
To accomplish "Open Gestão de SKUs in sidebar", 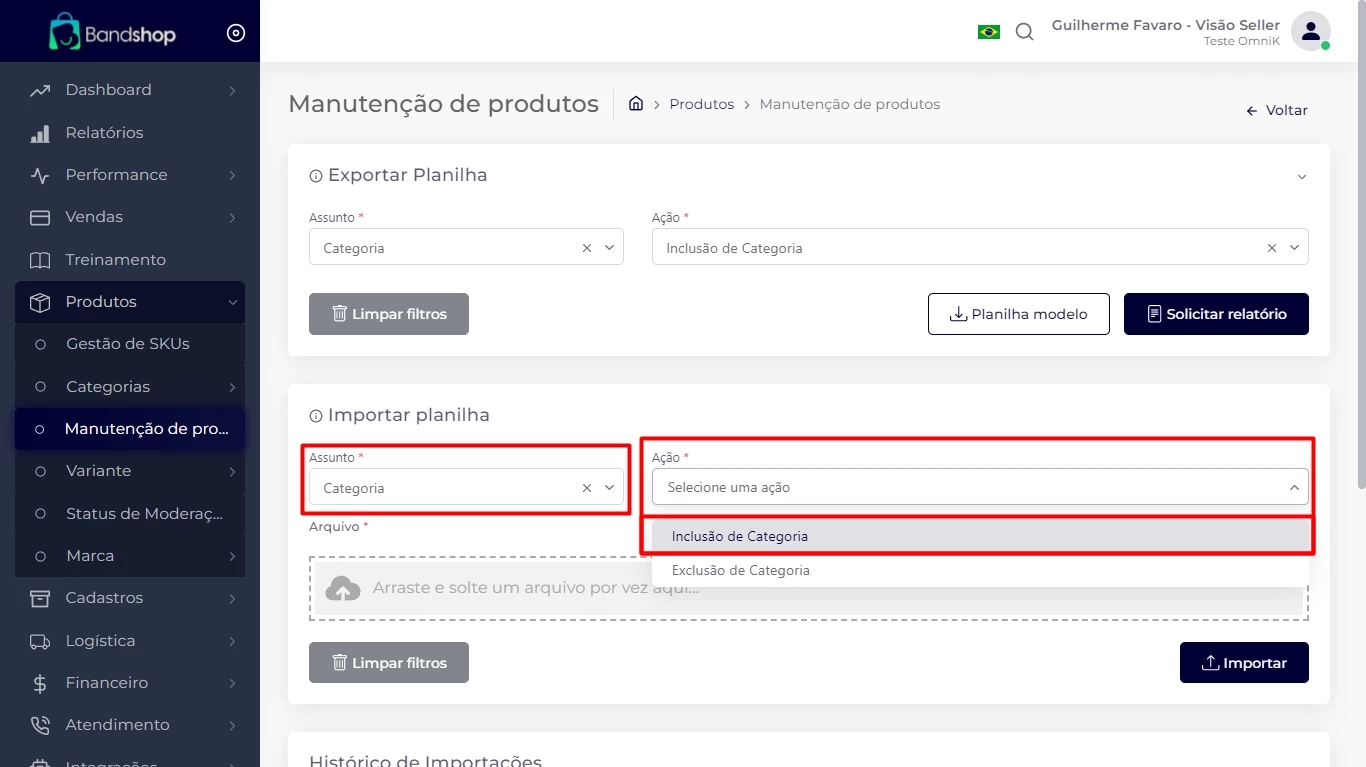I will coord(127,344).
